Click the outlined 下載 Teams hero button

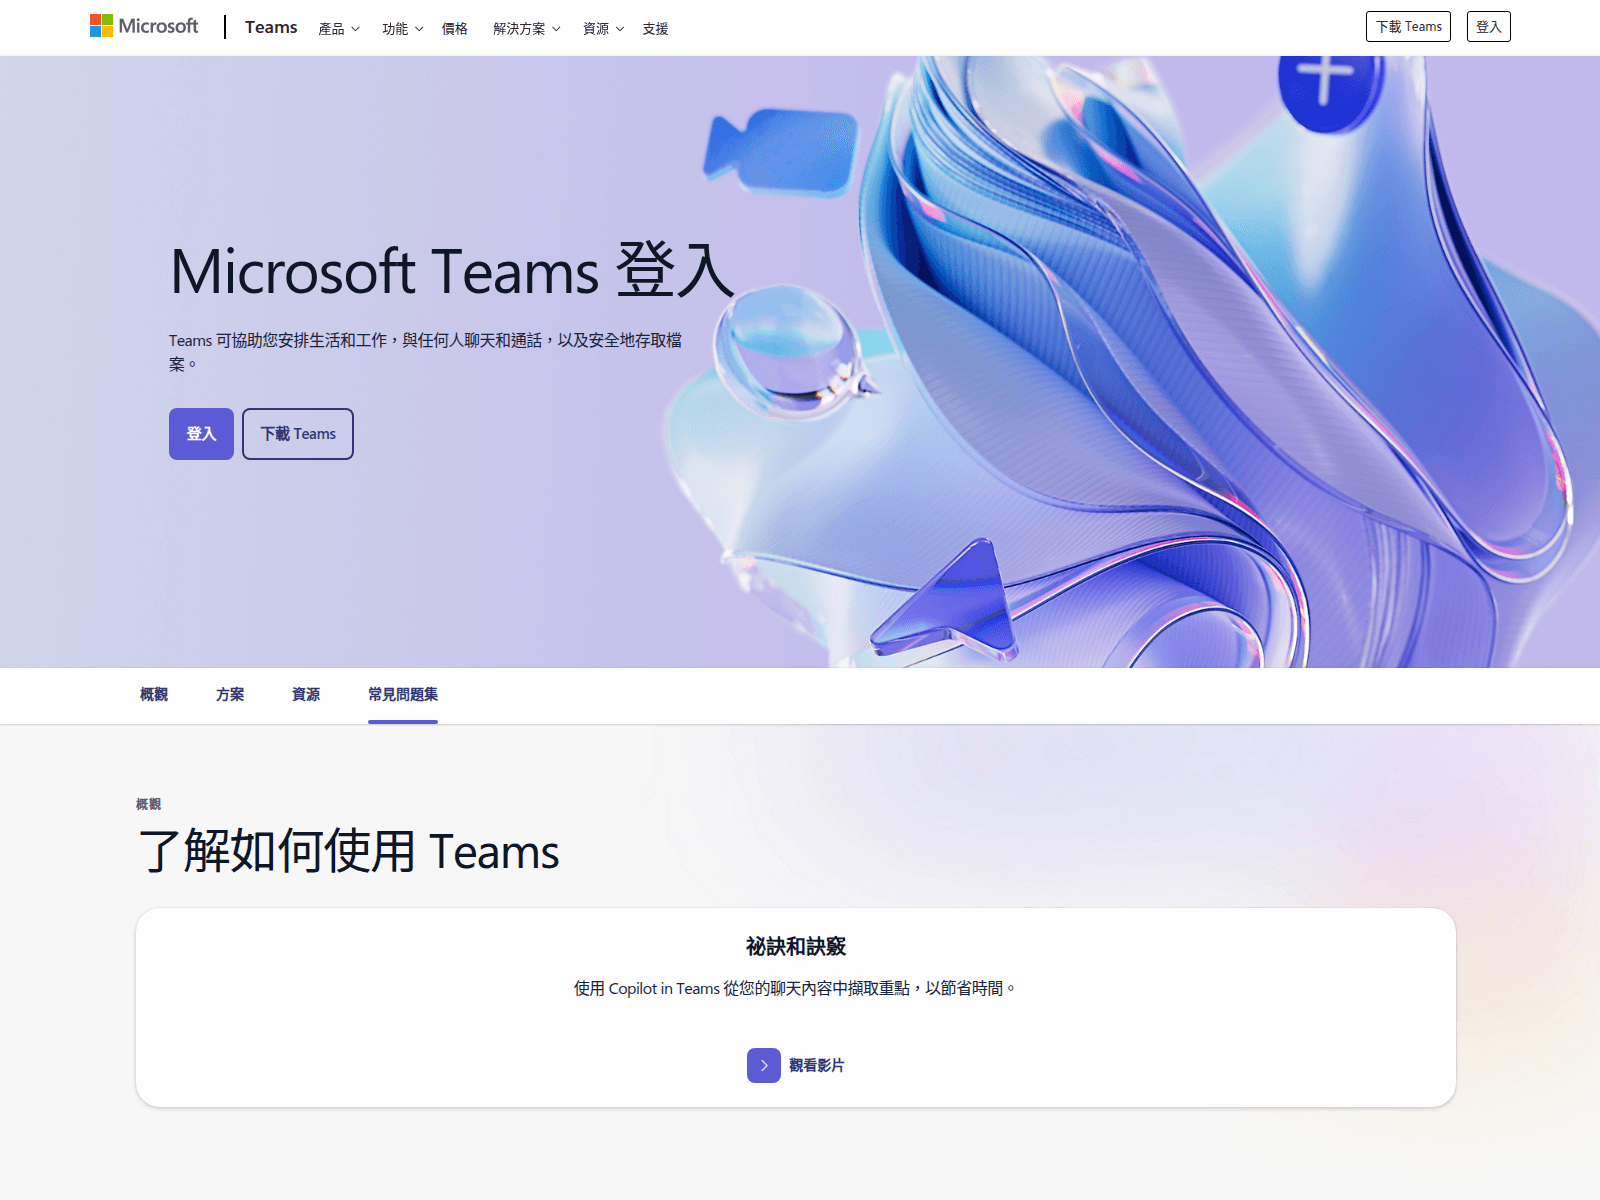click(x=298, y=434)
